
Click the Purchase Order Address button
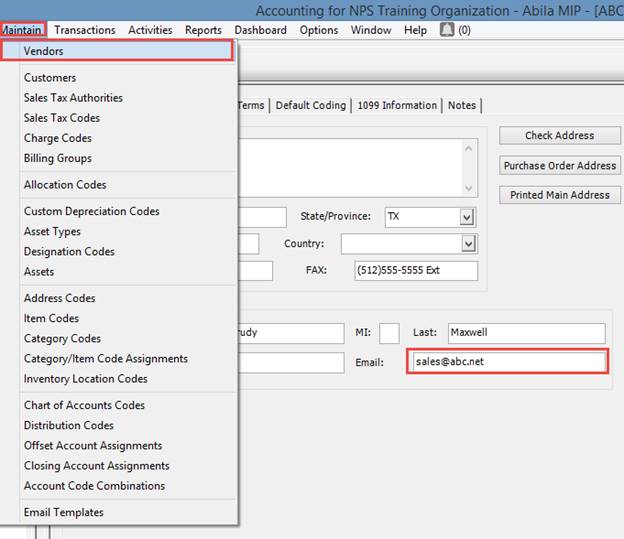point(559,166)
